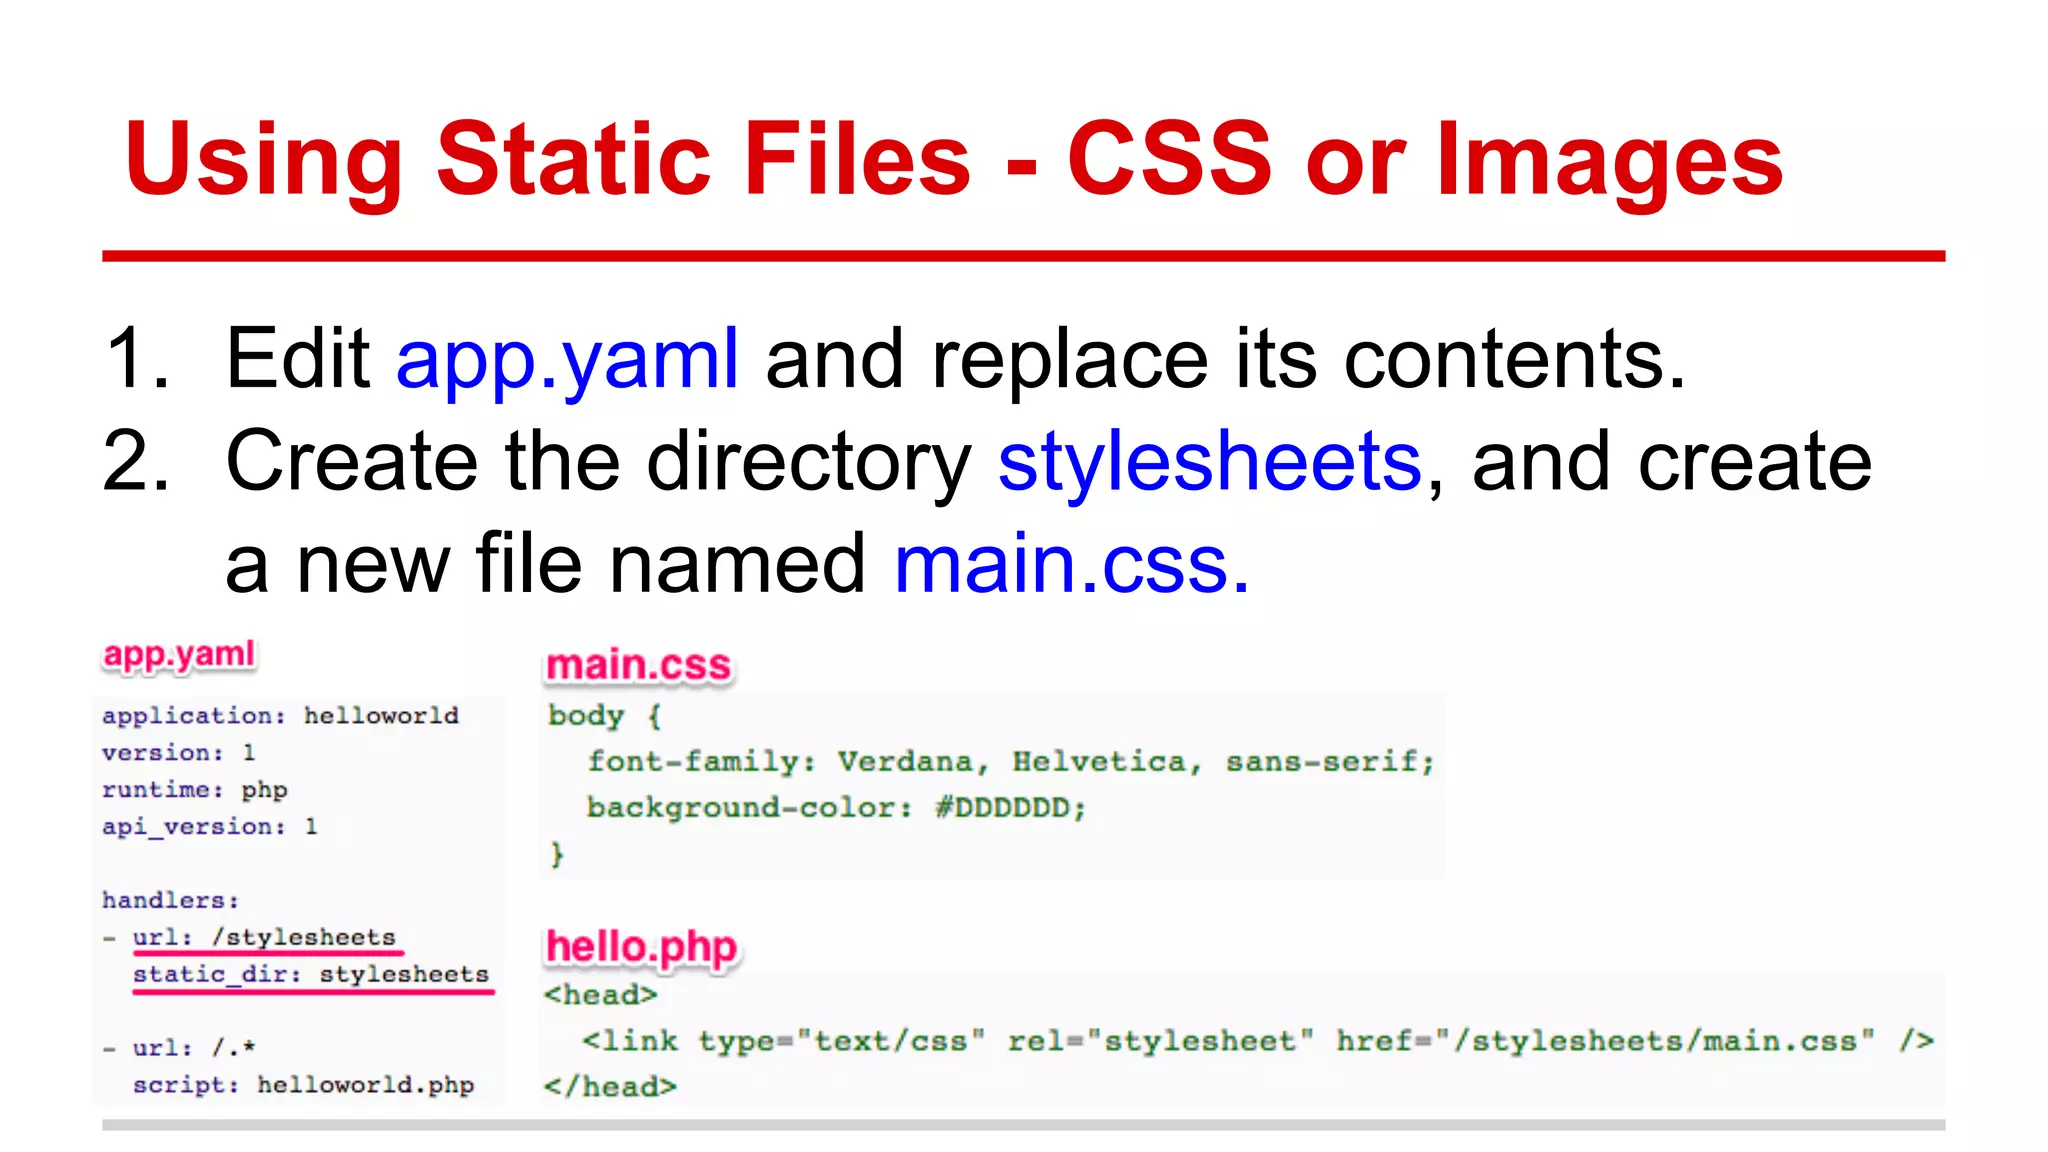Screen dimensions: 2048x1152
Task: Click the 'Edit' word in step 1
Action: click(297, 358)
